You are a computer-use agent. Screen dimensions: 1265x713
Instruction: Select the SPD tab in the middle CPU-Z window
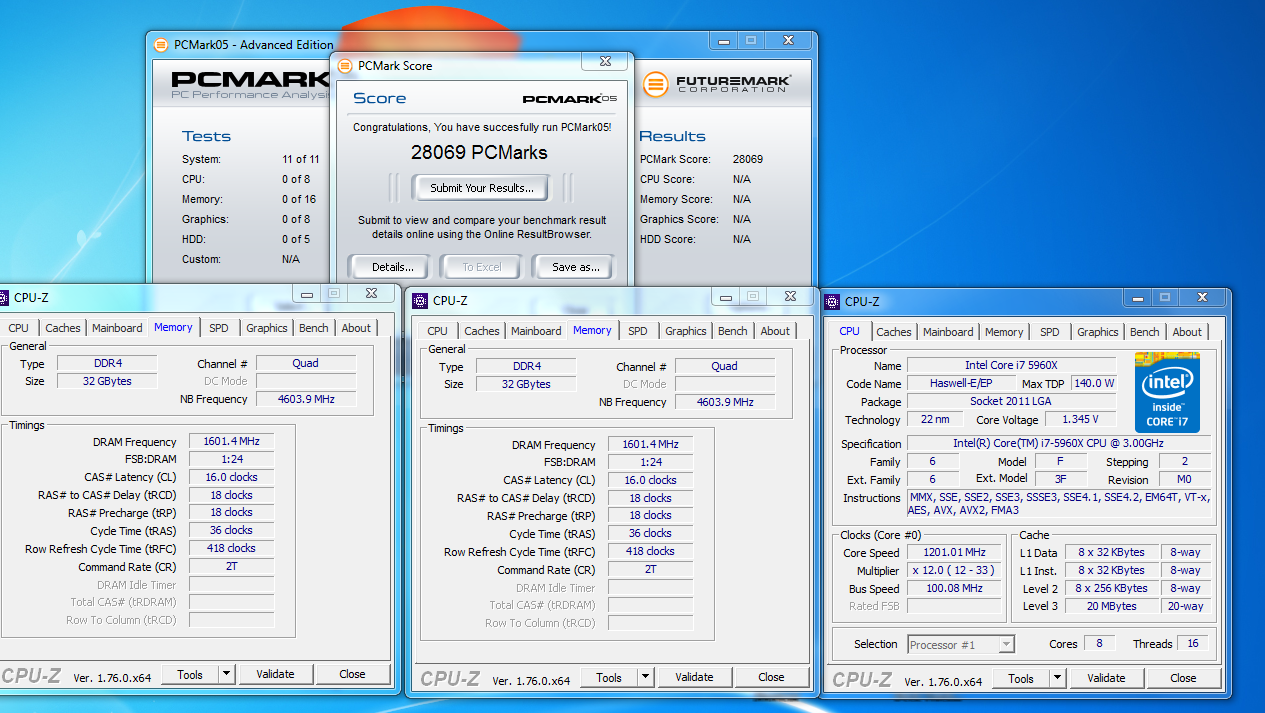pyautogui.click(x=638, y=331)
